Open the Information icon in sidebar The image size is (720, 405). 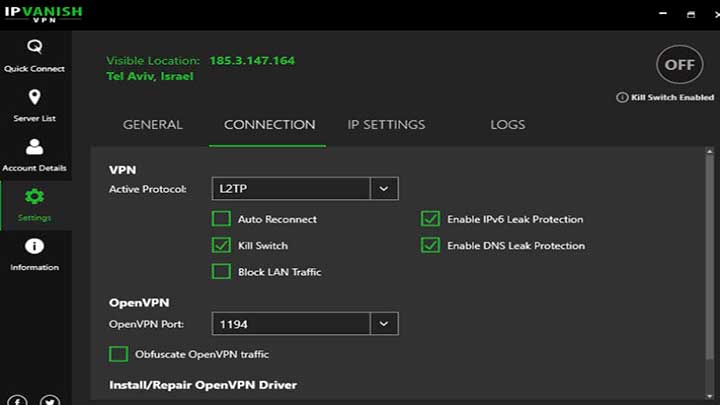(34, 247)
